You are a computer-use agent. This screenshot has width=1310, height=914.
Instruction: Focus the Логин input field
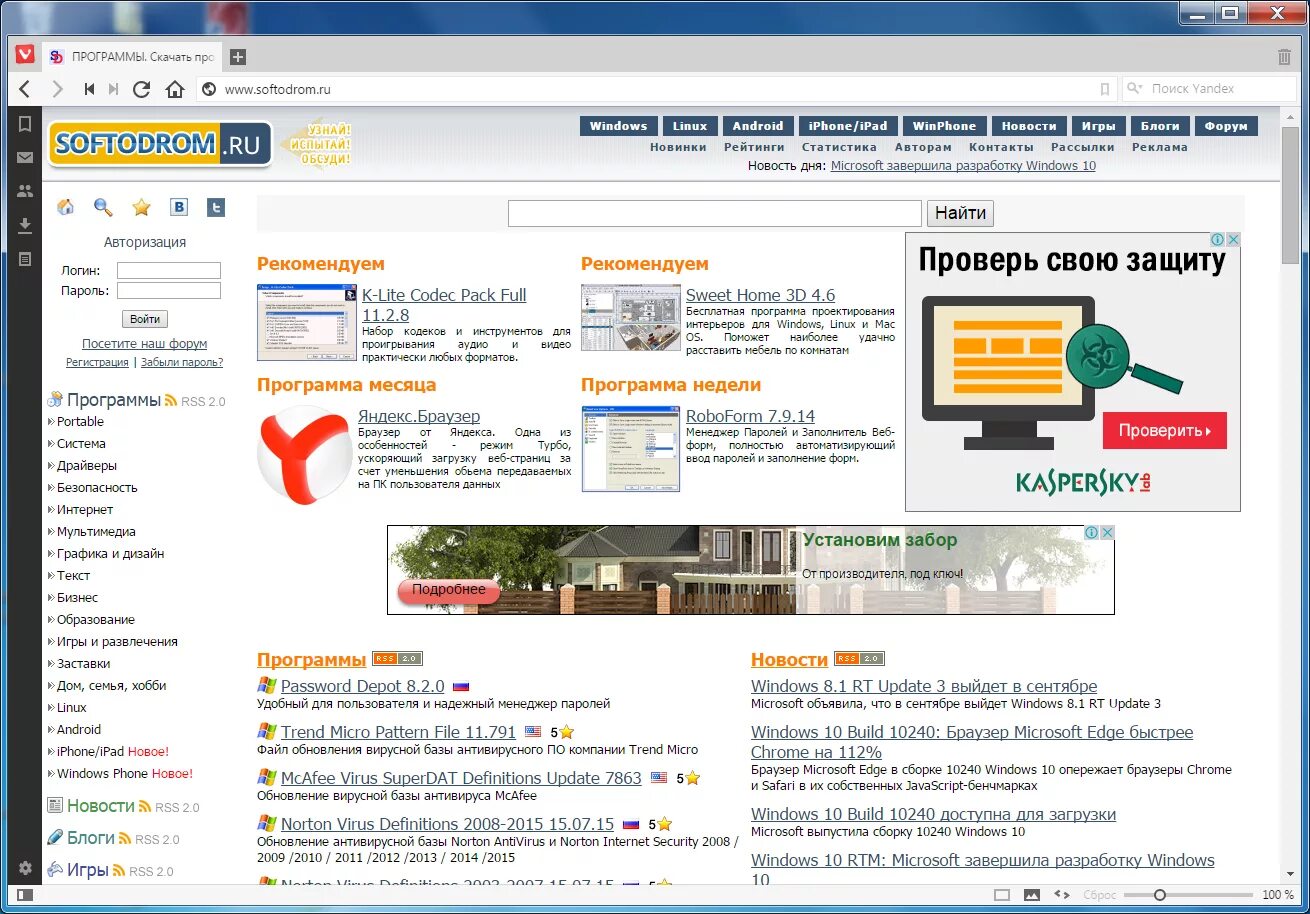coord(169,270)
